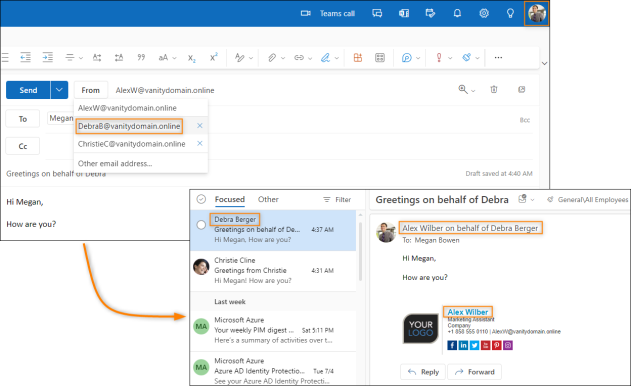Open the sensitivity tag icon
The width and height of the screenshot is (631, 386).
[x=466, y=58]
